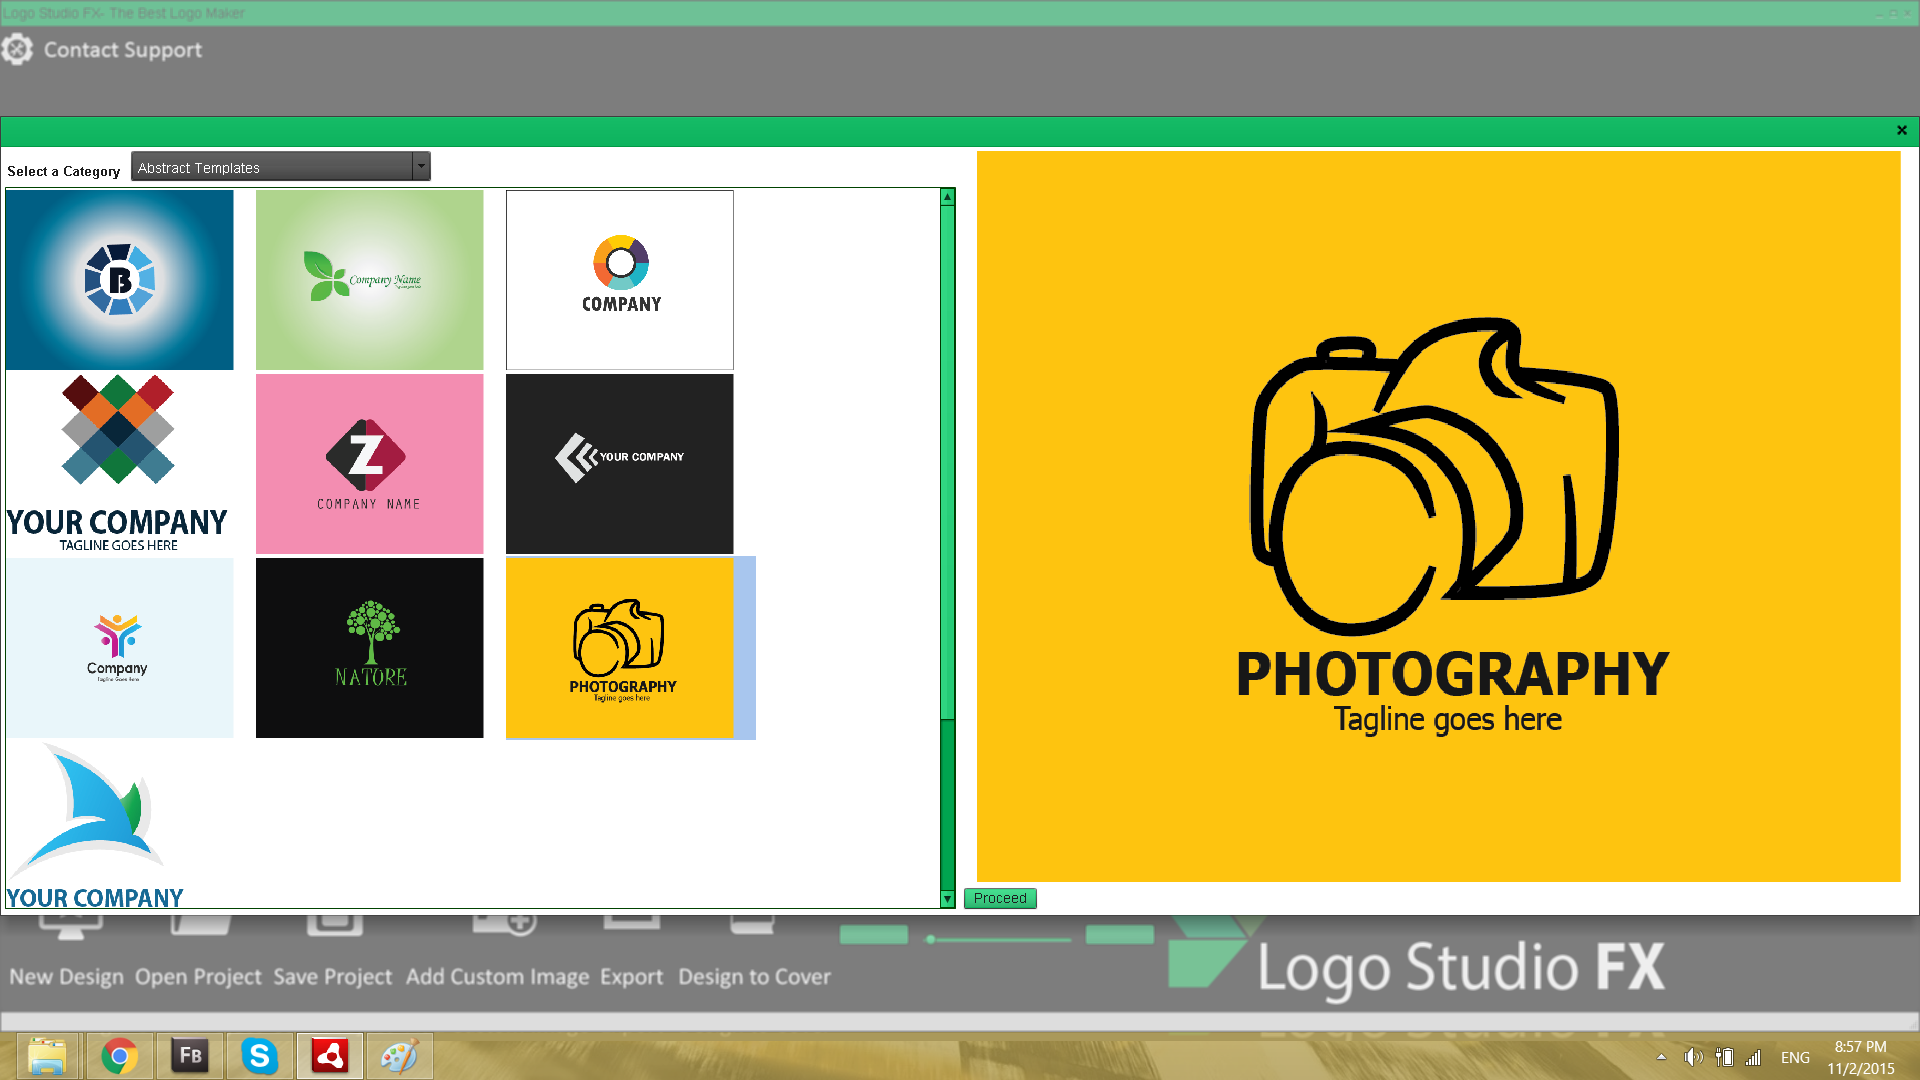Click the Proceed button
This screenshot has height=1080, width=1920.
point(1000,898)
